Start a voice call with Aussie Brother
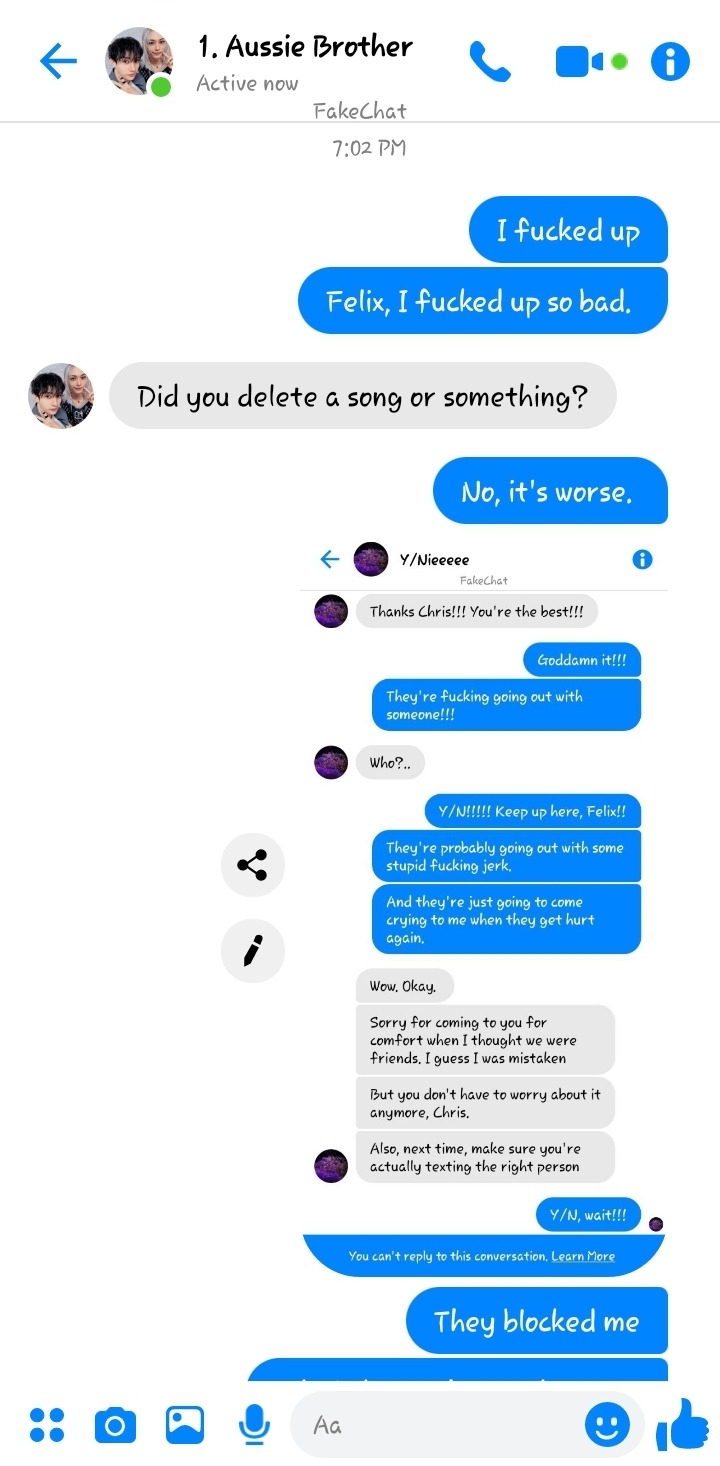 pyautogui.click(x=490, y=62)
